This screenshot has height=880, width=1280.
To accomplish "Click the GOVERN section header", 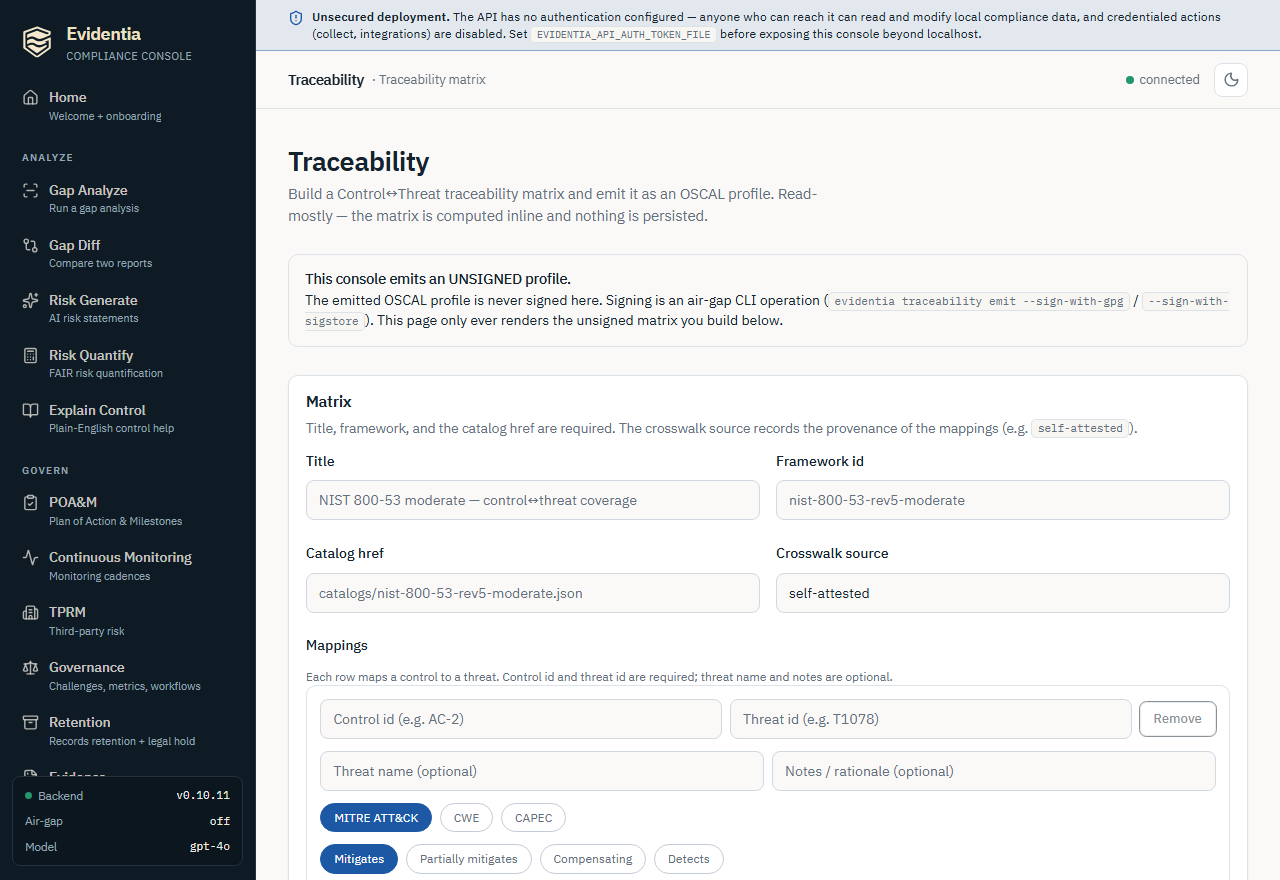I will 45,470.
